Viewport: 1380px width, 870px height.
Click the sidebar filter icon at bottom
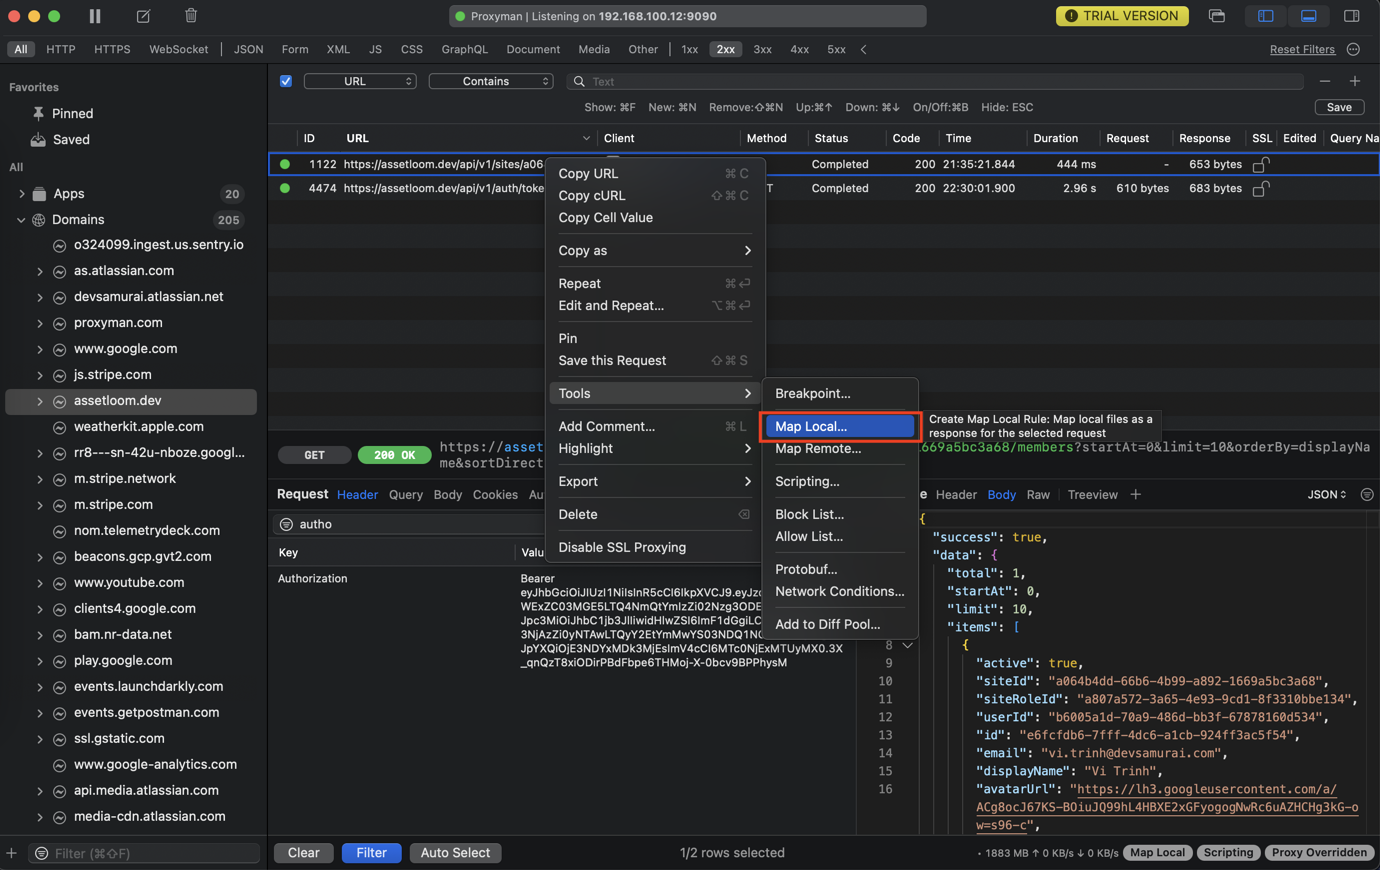(x=41, y=853)
